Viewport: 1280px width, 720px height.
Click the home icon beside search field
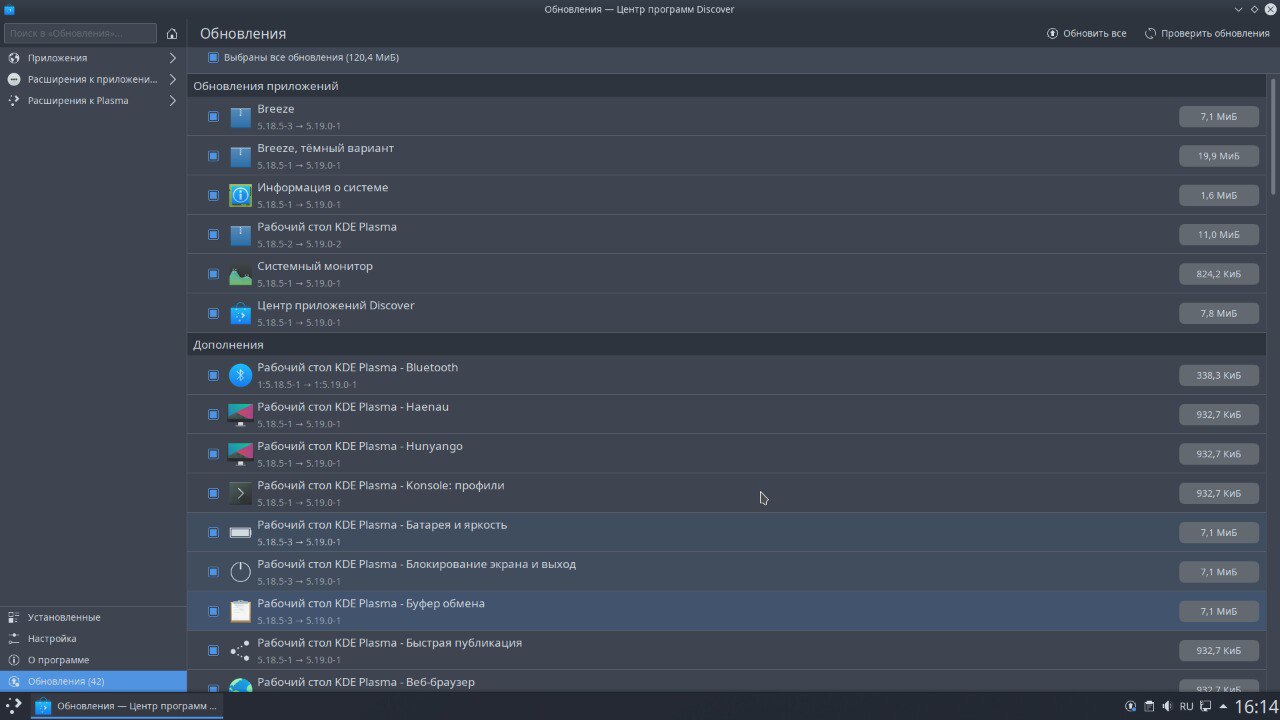[172, 33]
